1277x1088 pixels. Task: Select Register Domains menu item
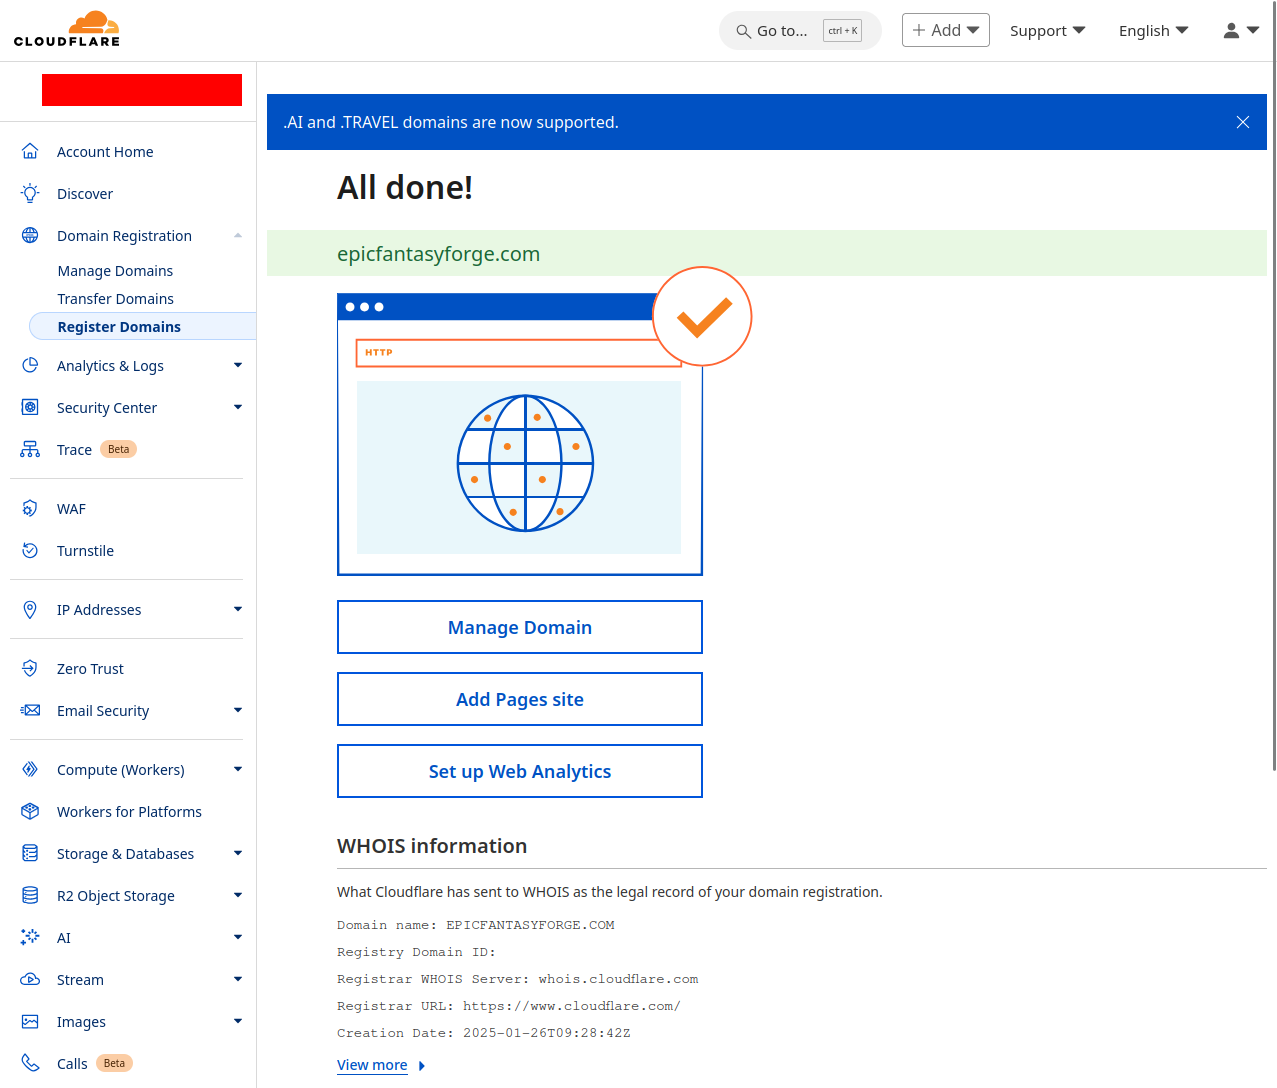pos(143,326)
